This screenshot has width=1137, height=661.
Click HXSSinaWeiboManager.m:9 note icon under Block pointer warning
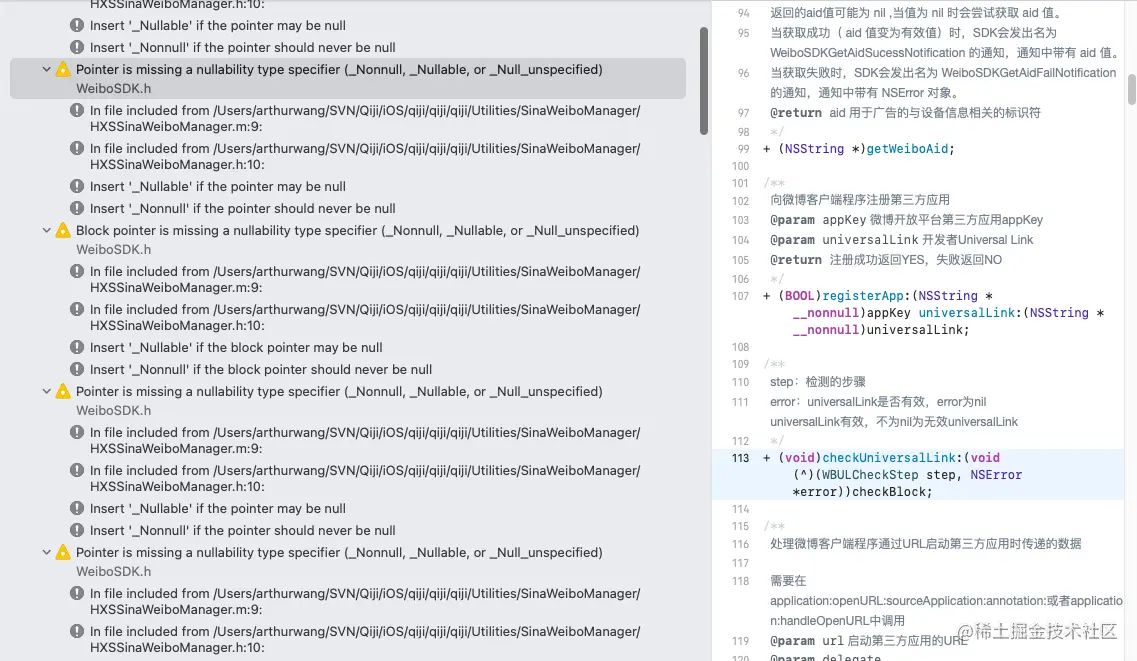click(x=77, y=271)
